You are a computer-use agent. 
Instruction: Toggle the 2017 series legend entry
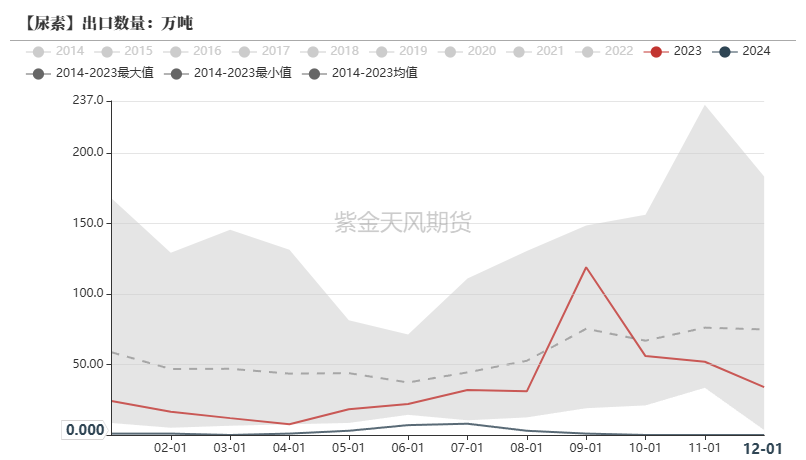click(x=261, y=51)
